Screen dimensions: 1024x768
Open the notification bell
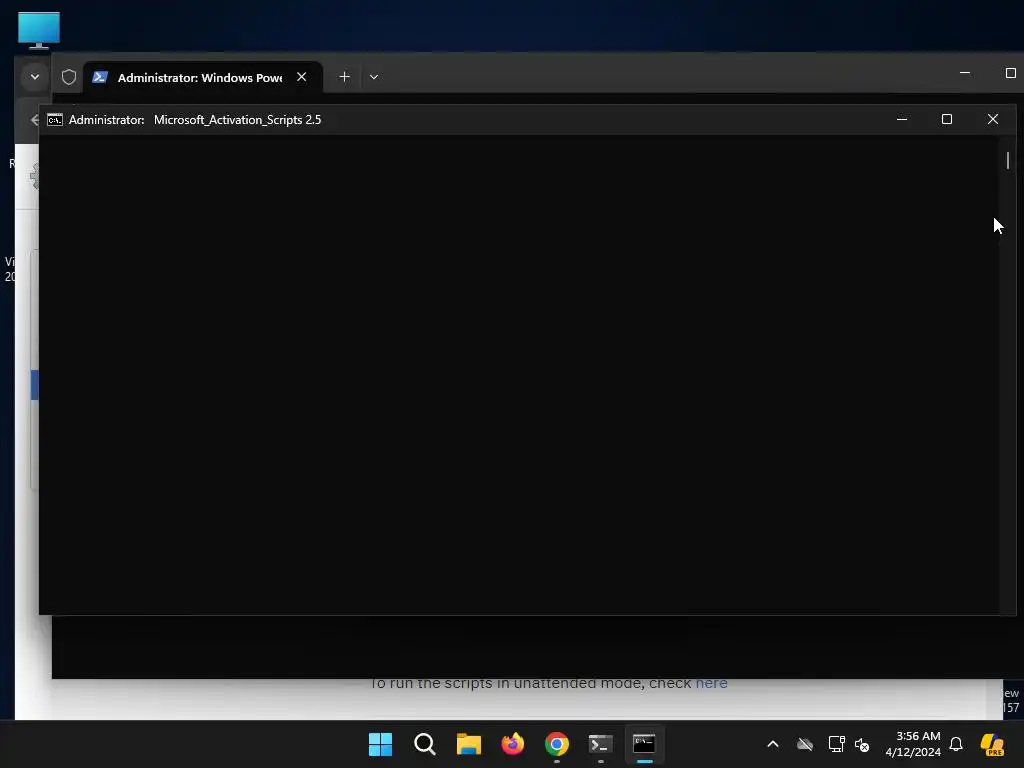coord(956,744)
